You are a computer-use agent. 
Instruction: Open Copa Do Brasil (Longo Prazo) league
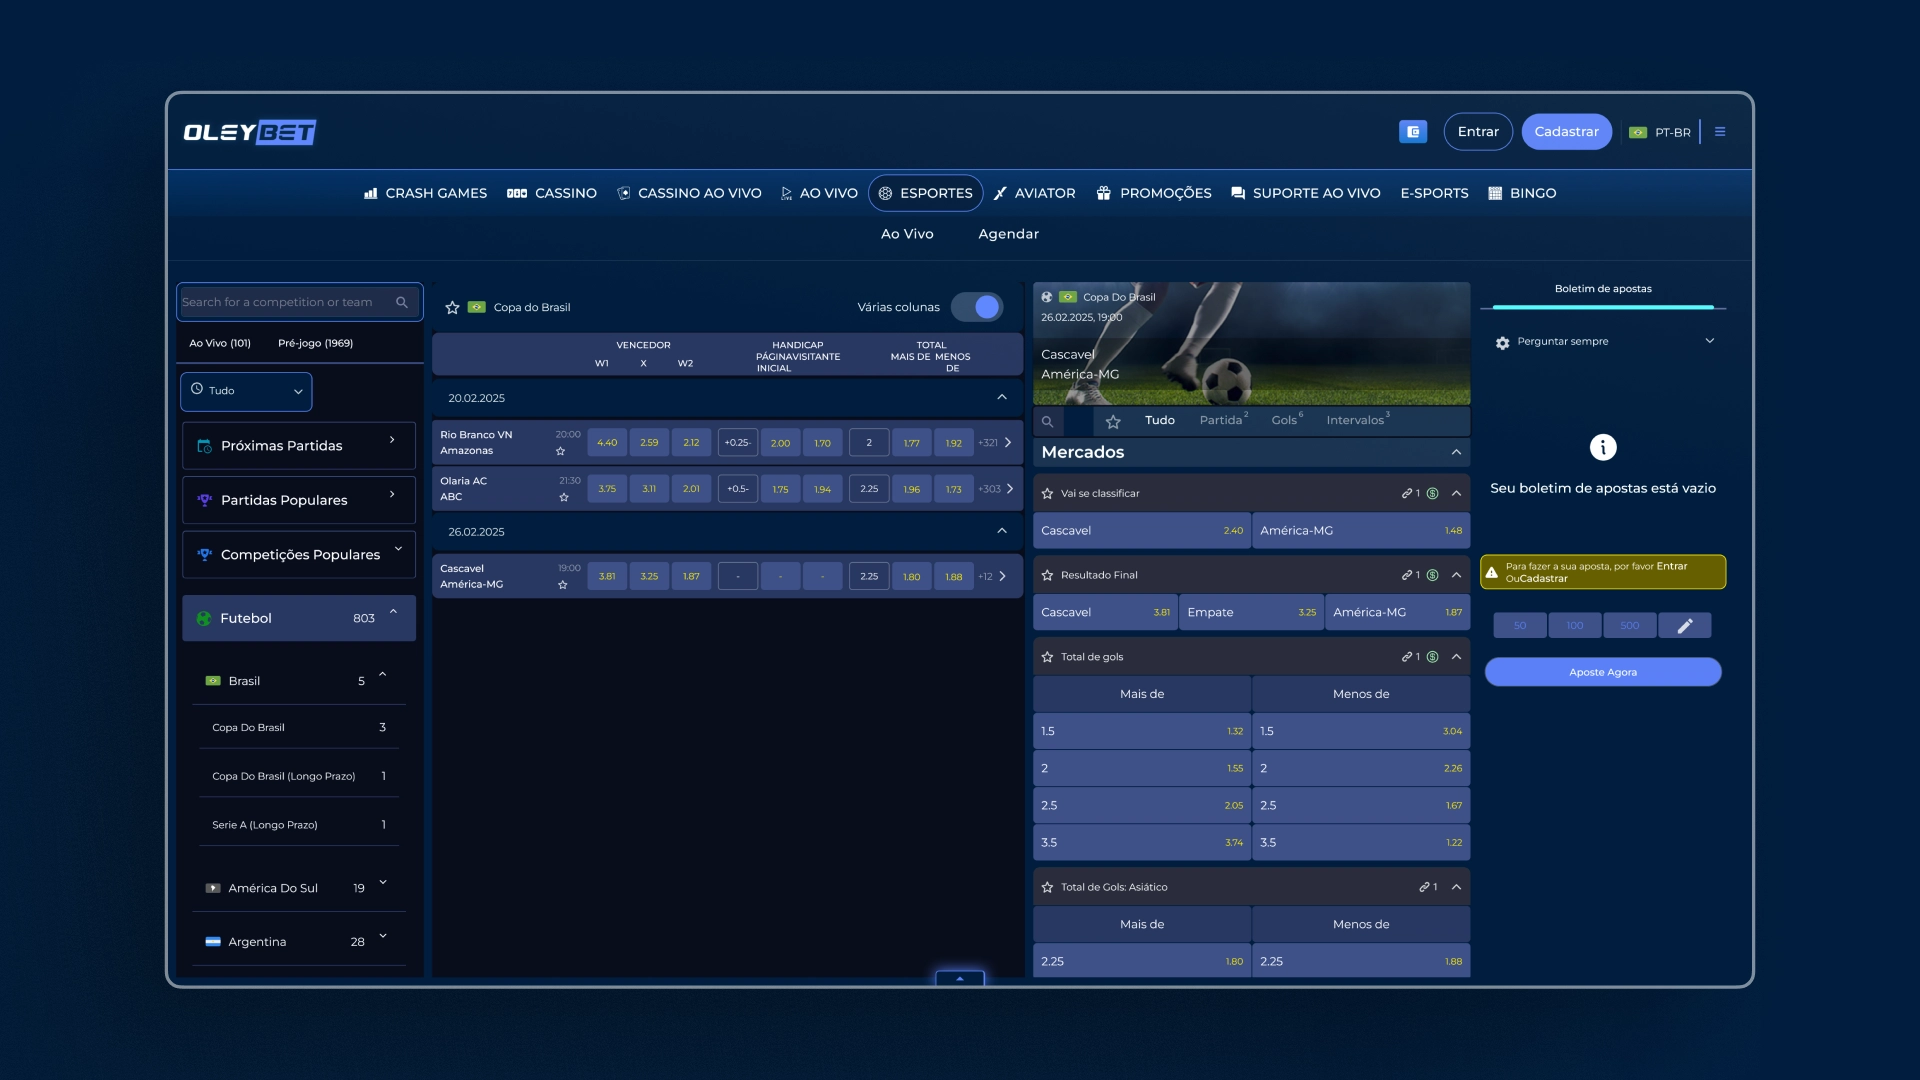(x=298, y=776)
